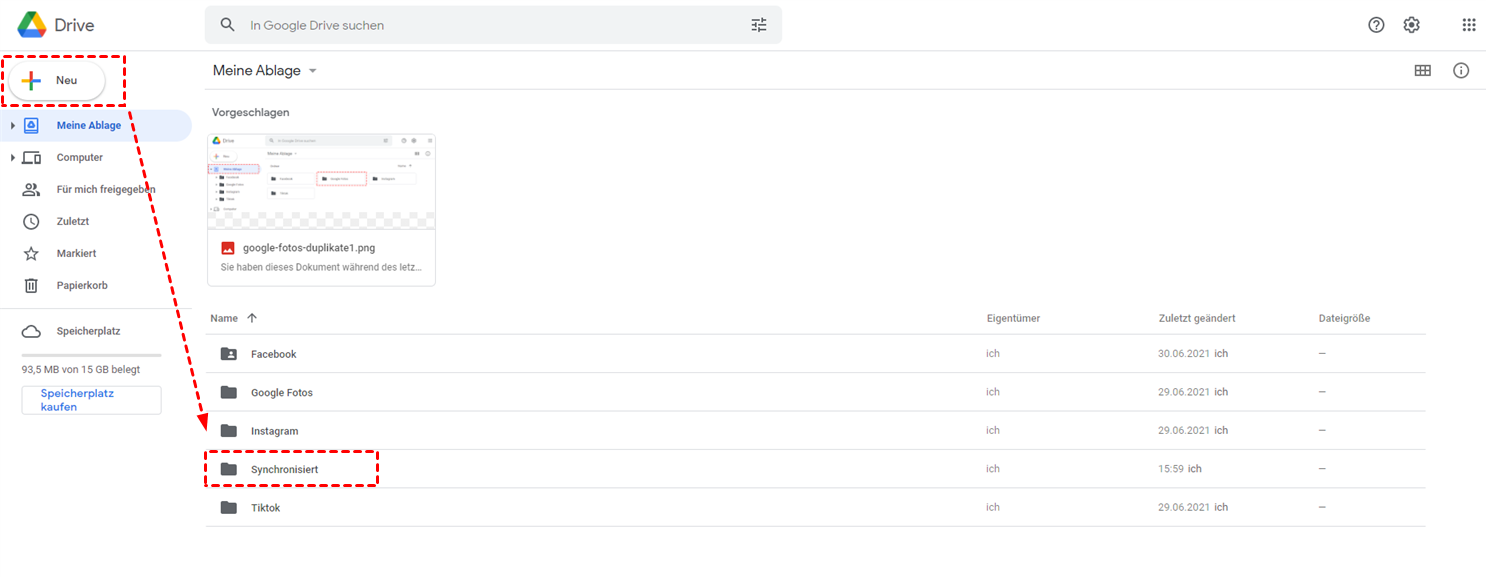
Task: Click the Neu button
Action: point(58,81)
